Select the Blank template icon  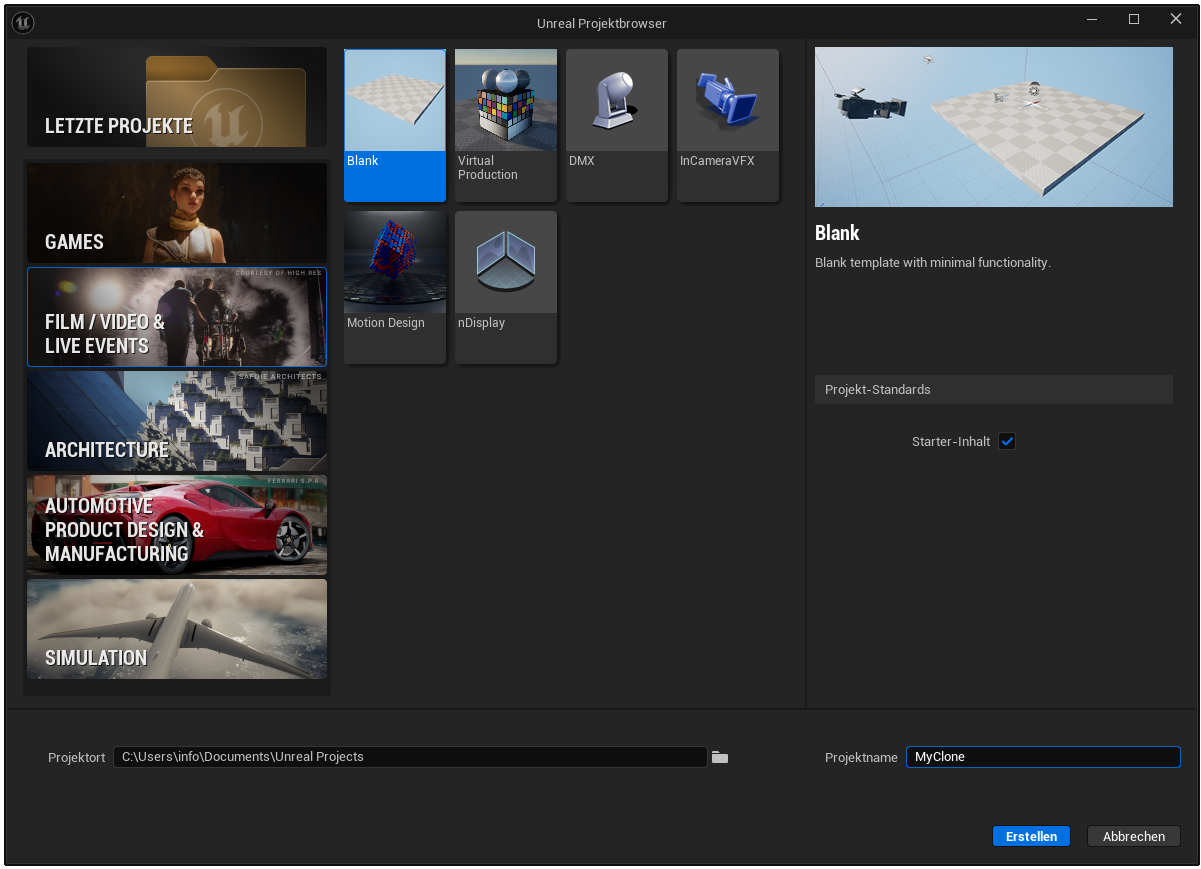pos(395,101)
